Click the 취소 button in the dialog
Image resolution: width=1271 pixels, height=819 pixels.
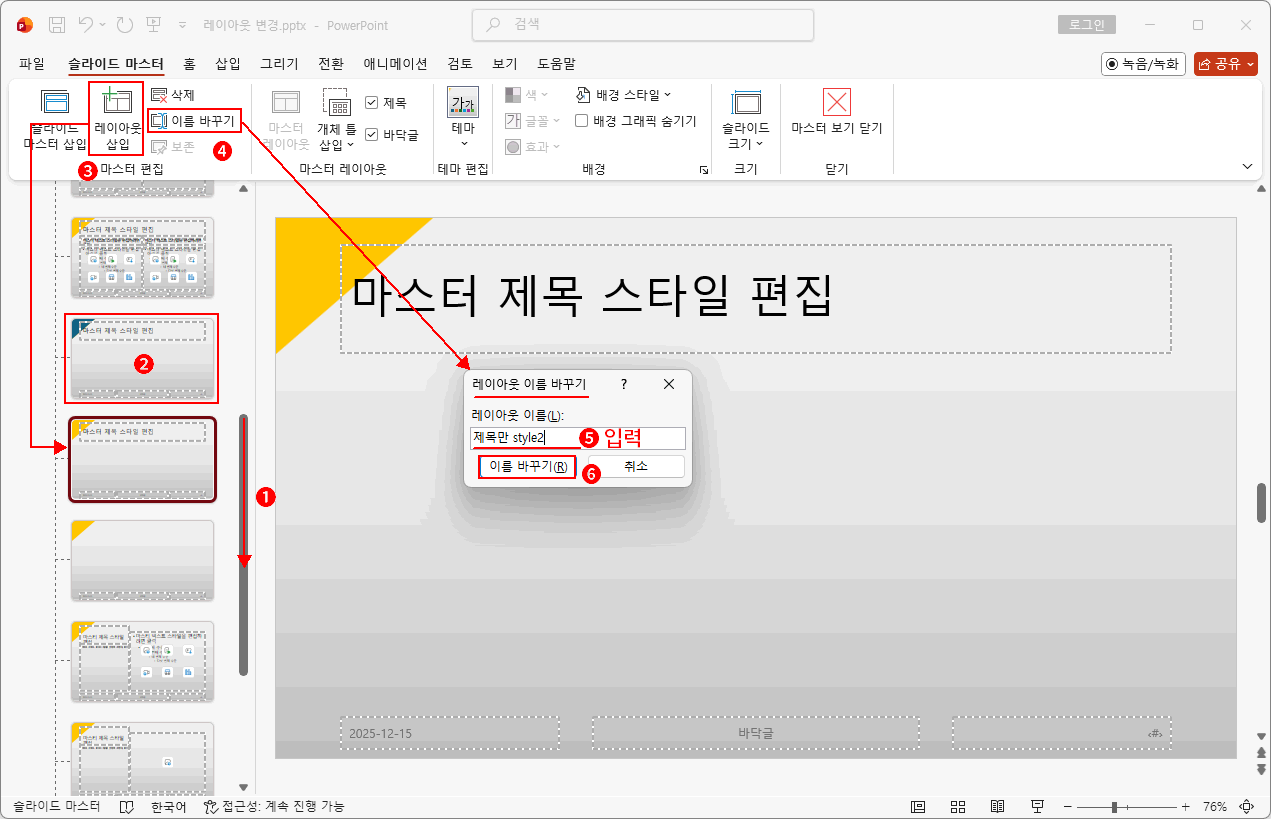[635, 466]
